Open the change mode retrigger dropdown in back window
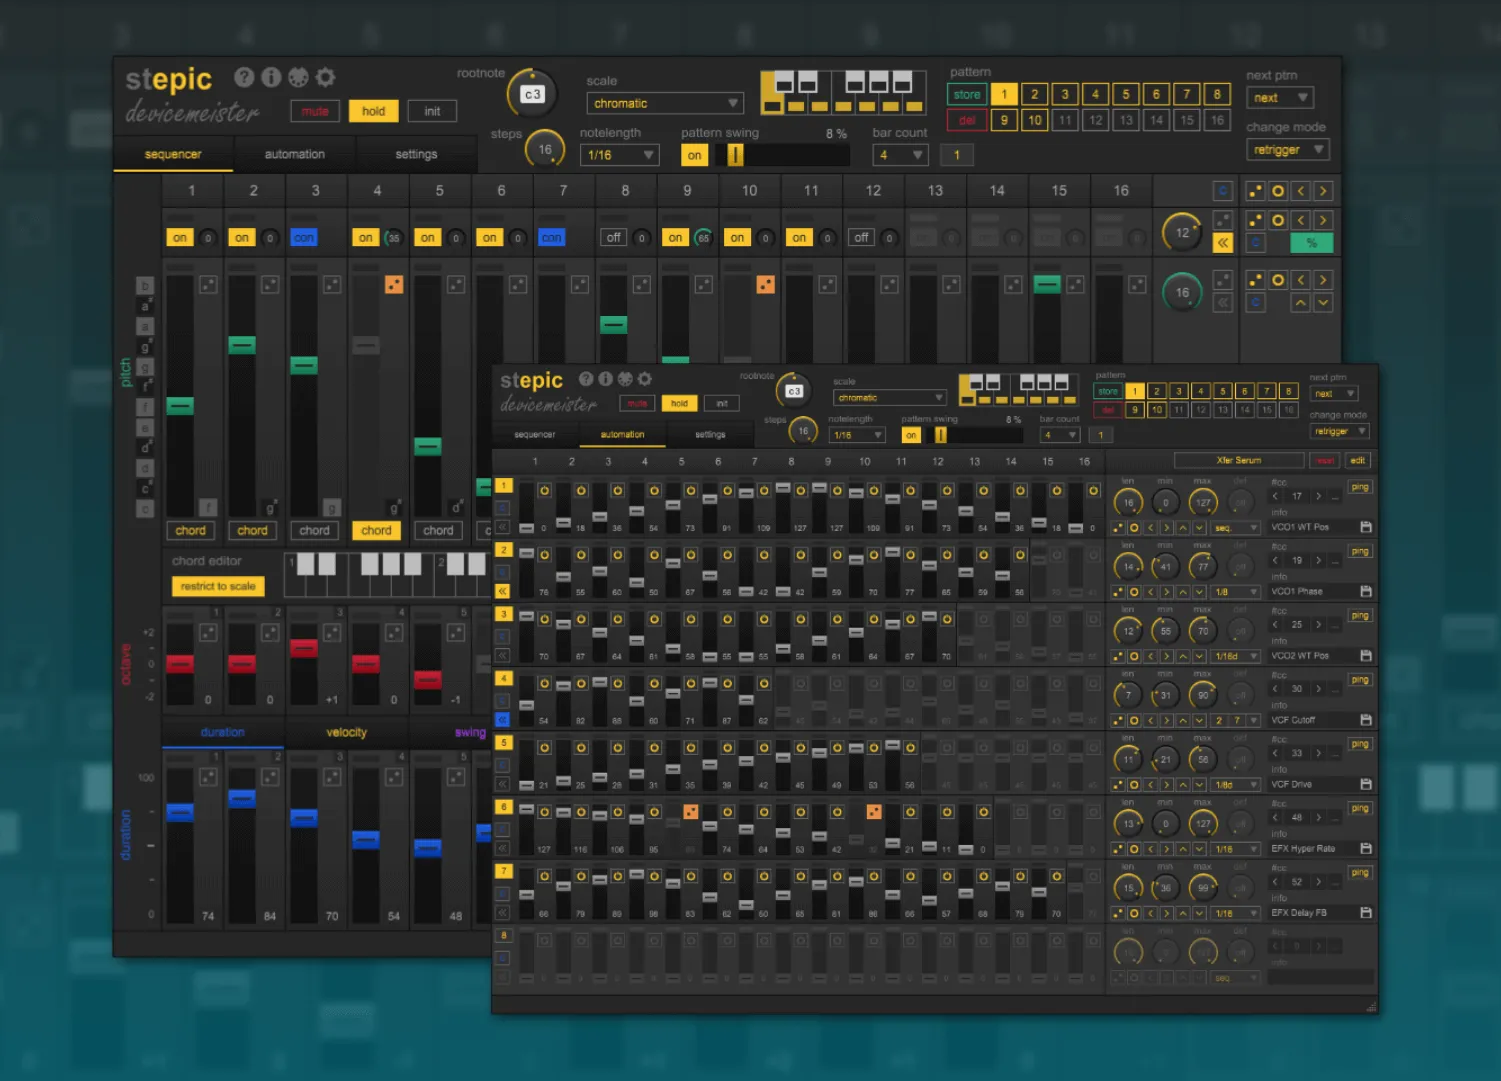Image resolution: width=1501 pixels, height=1081 pixels. click(1288, 150)
